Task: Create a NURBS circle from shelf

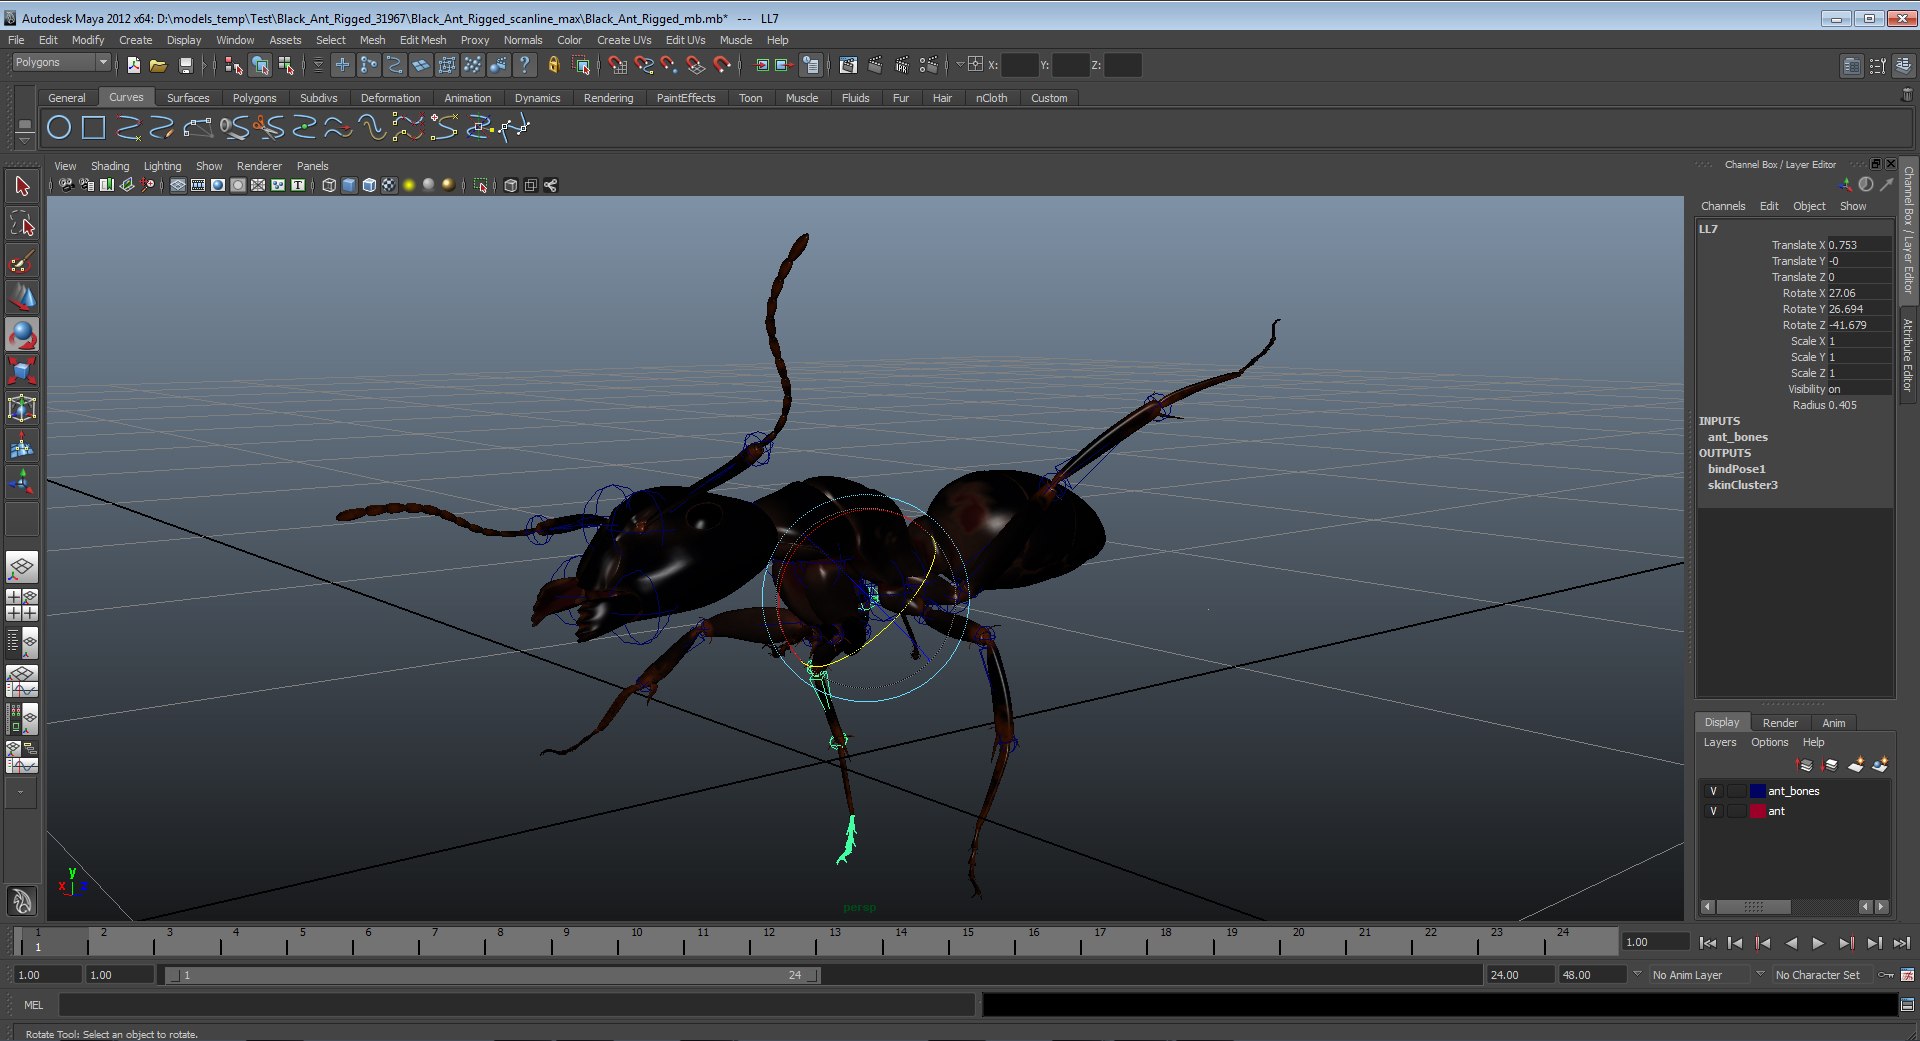Action: [x=59, y=128]
